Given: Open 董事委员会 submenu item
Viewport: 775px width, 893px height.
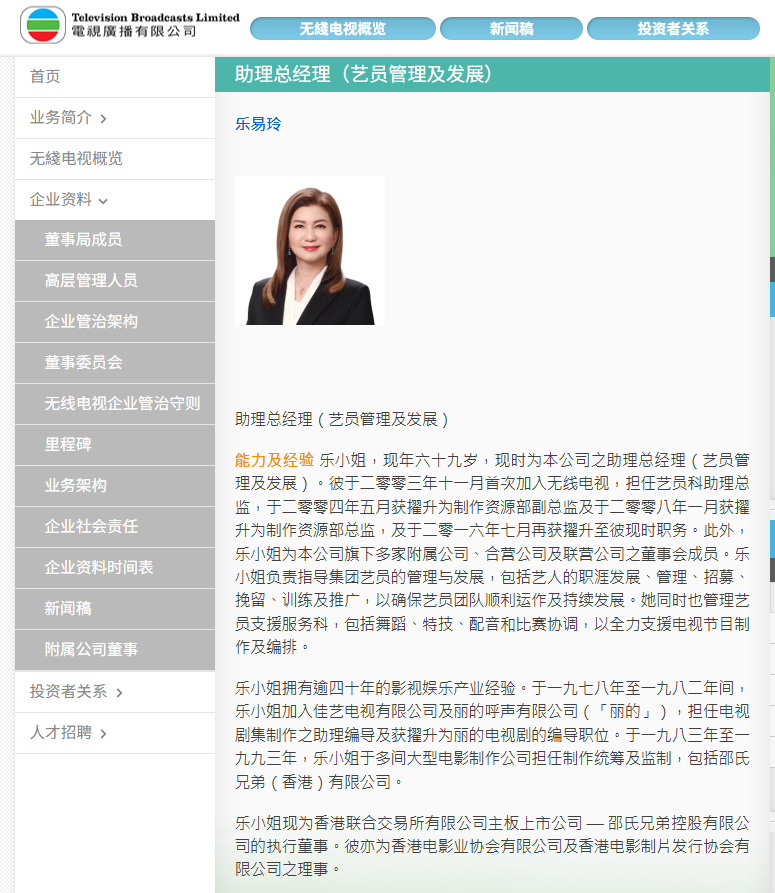Looking at the screenshot, I should point(83,363).
